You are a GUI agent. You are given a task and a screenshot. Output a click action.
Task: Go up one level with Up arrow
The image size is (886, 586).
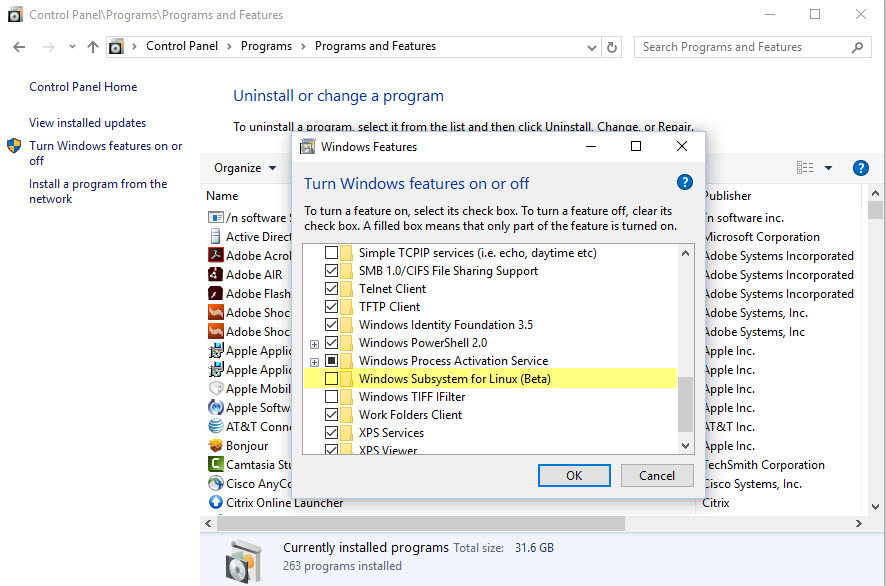point(93,47)
